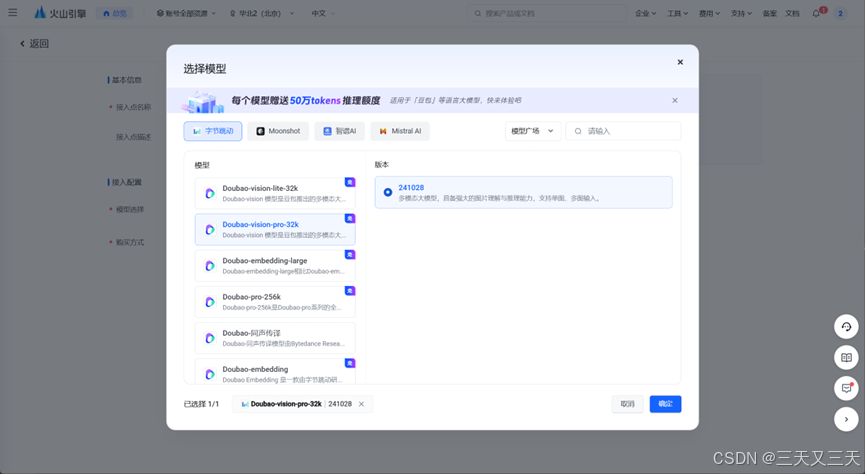865x474 pixels.
Task: Click the back arrow next to 返回
Action: 22,44
